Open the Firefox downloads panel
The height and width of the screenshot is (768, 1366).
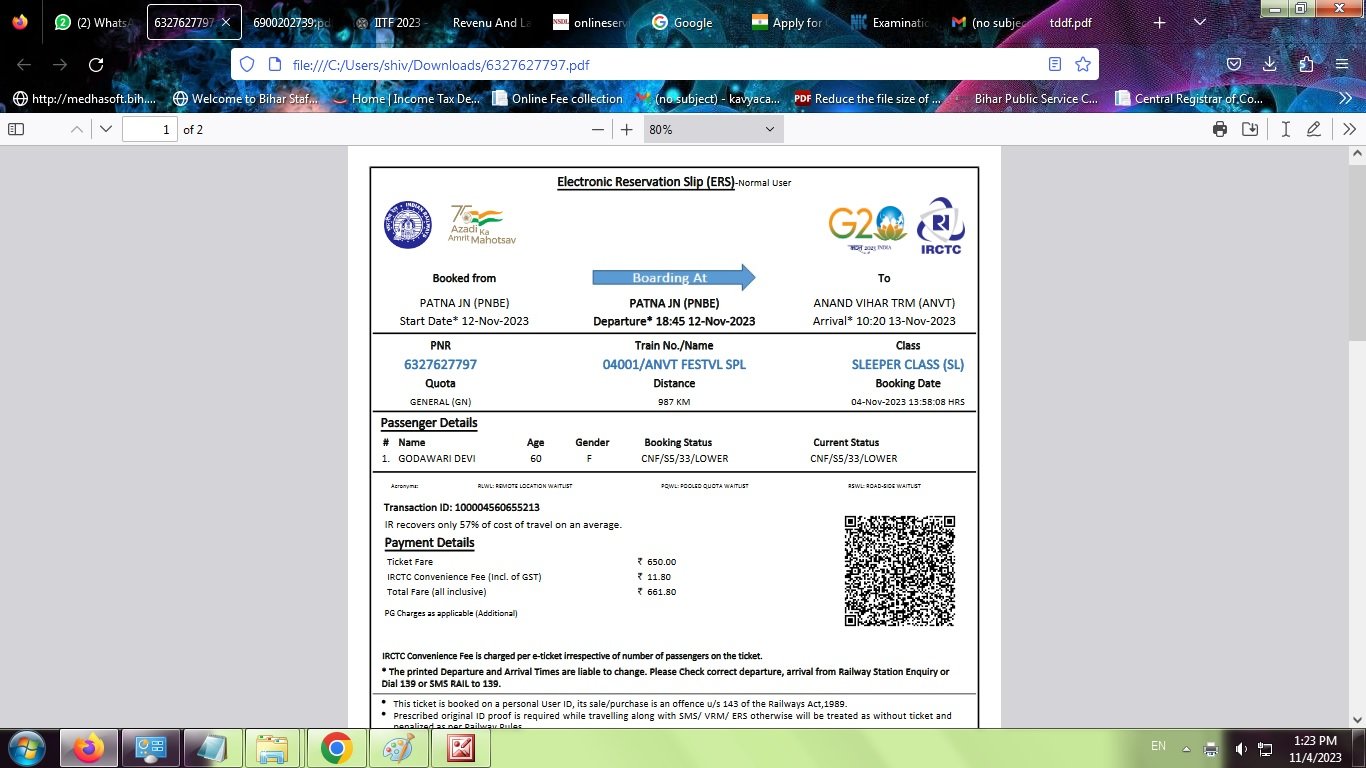[x=1269, y=64]
